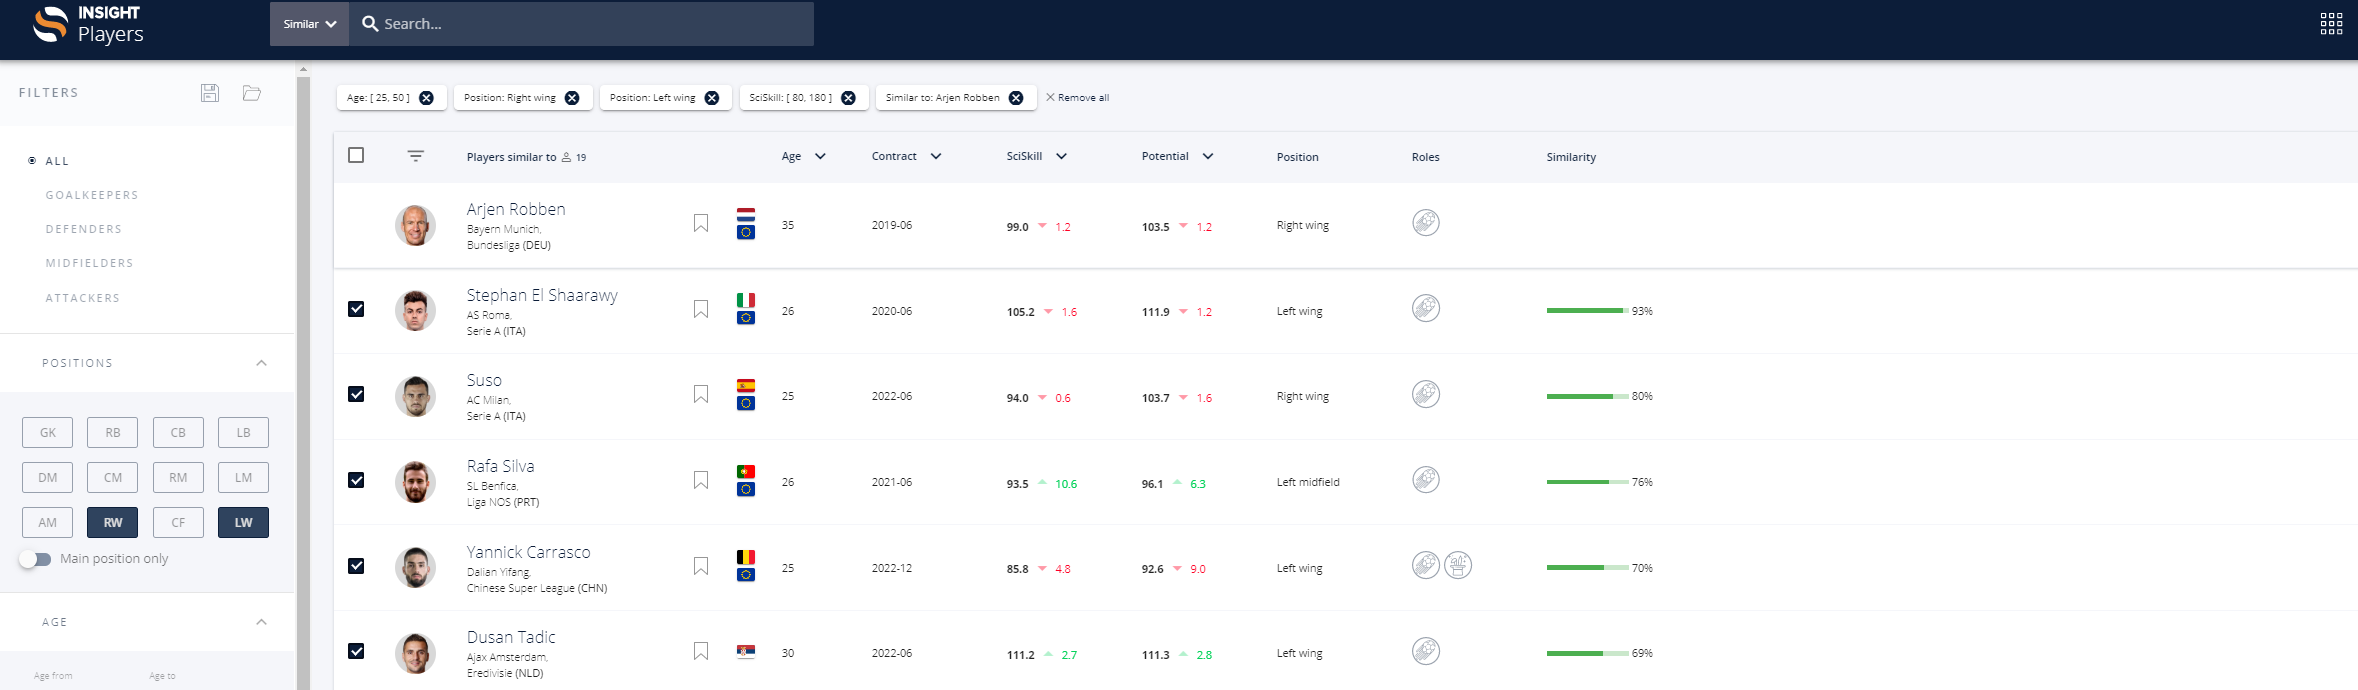Toggle Main position only switch
This screenshot has width=2358, height=690.
35,559
